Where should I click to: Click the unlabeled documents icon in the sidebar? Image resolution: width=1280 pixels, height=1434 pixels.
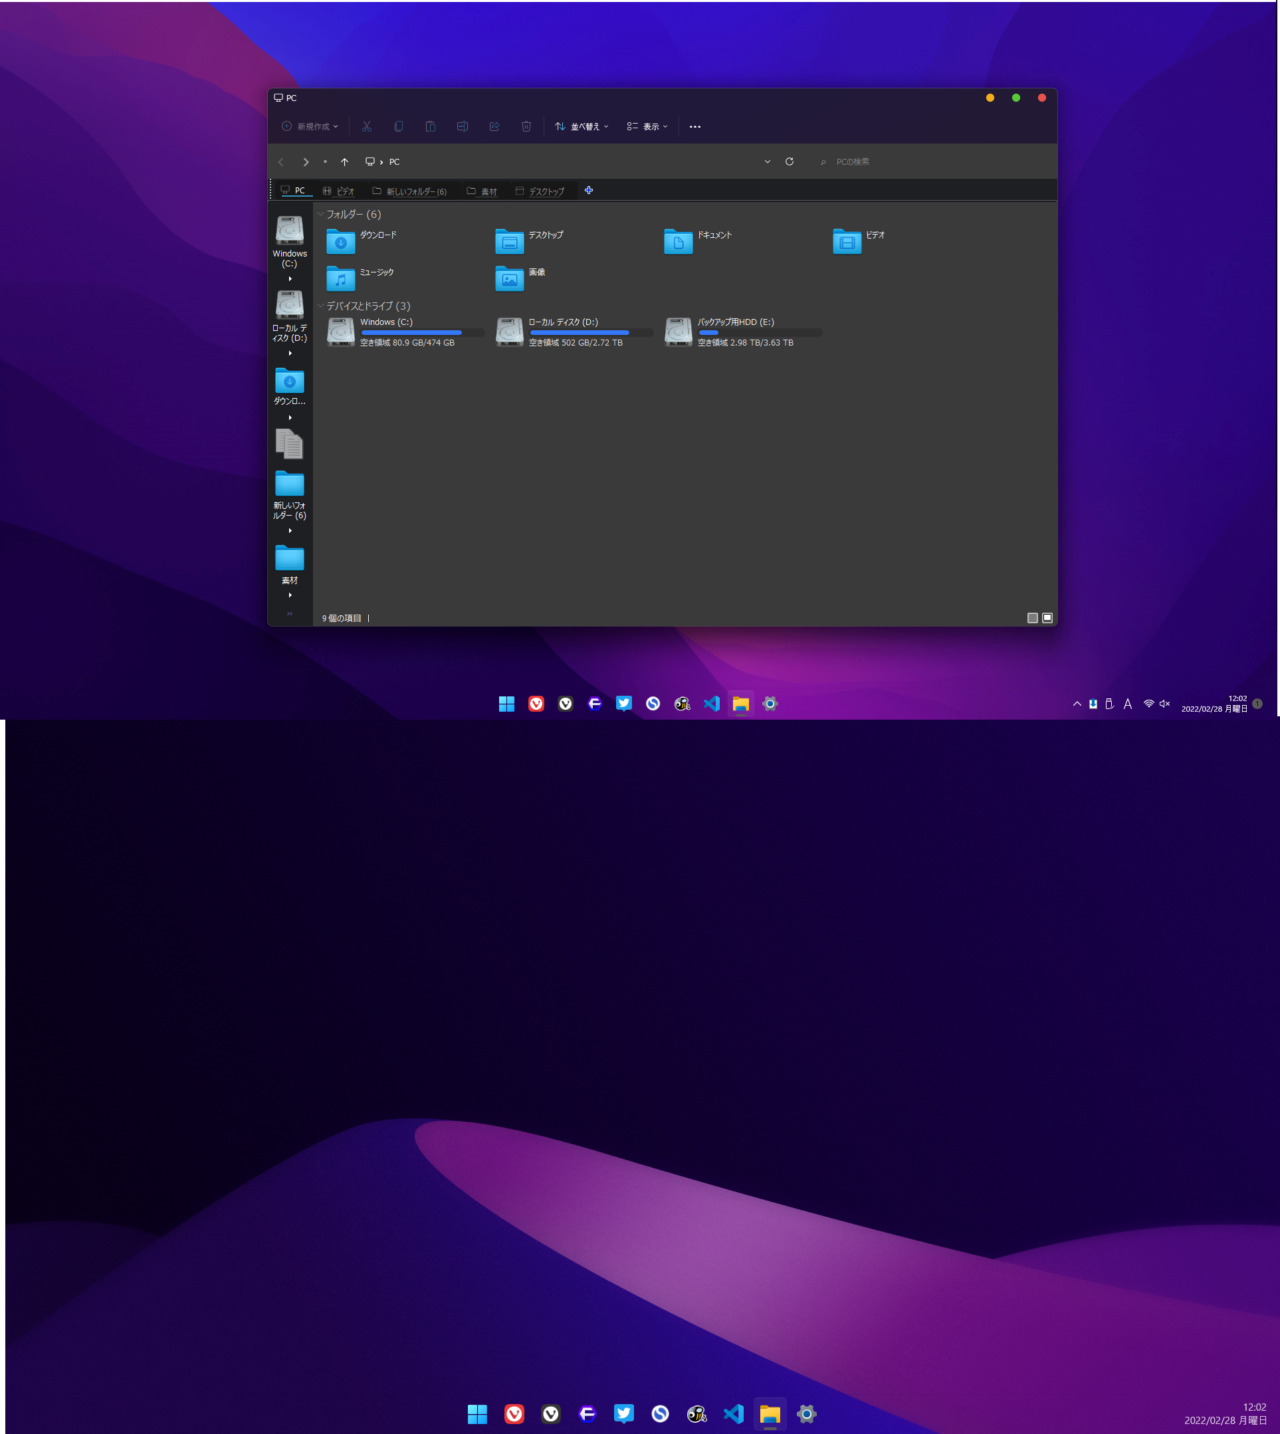289,443
